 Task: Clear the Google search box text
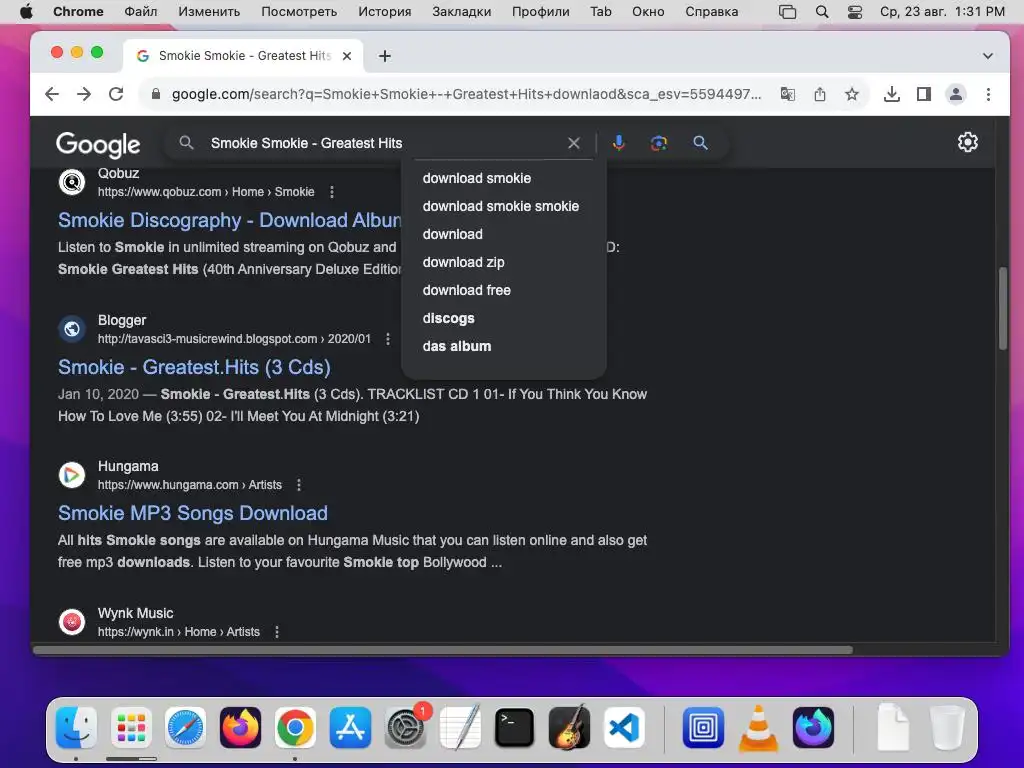click(x=573, y=143)
